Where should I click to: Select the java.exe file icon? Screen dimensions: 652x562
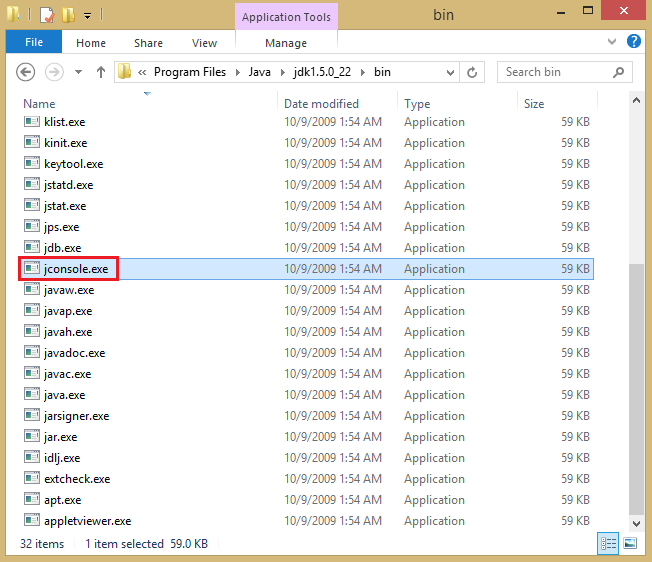click(x=32, y=394)
